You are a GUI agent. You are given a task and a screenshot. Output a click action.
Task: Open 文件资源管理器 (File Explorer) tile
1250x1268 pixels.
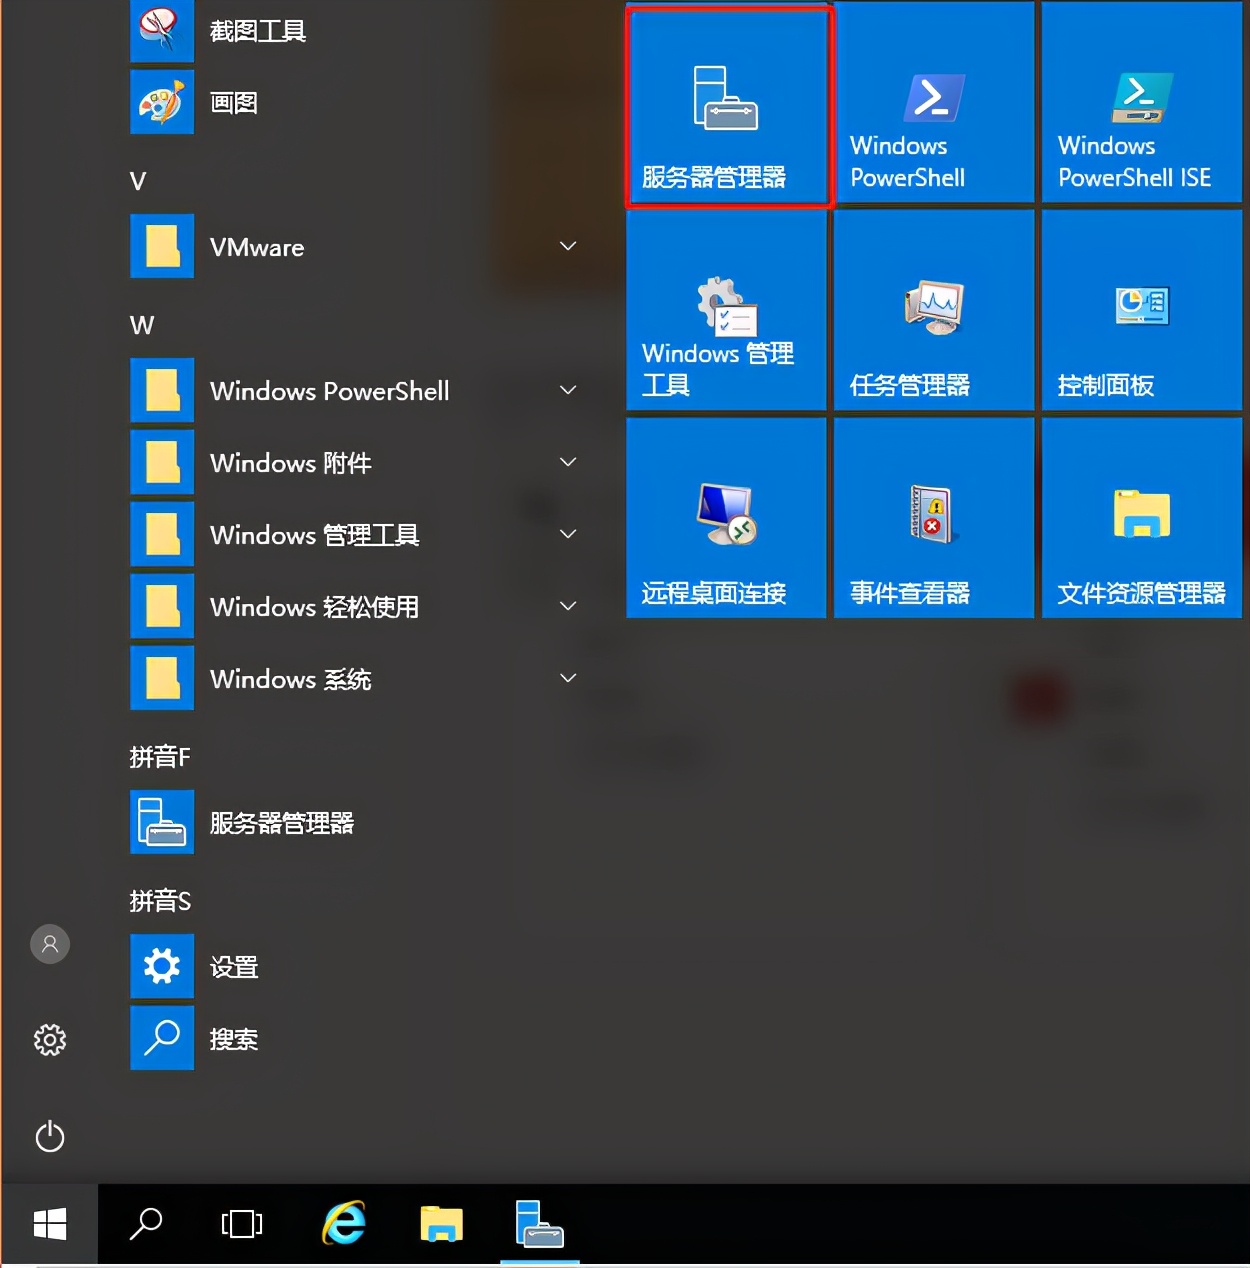click(1141, 517)
